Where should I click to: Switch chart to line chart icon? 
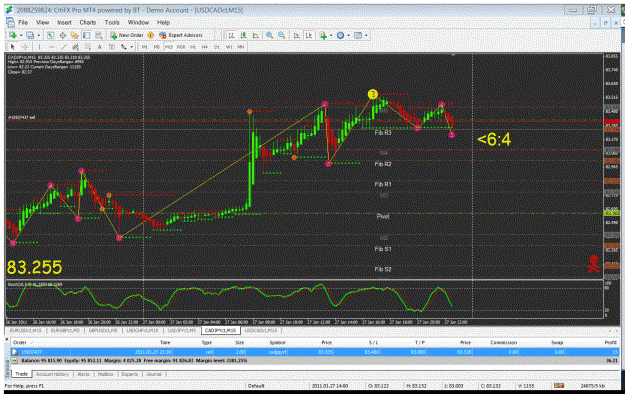(256, 35)
